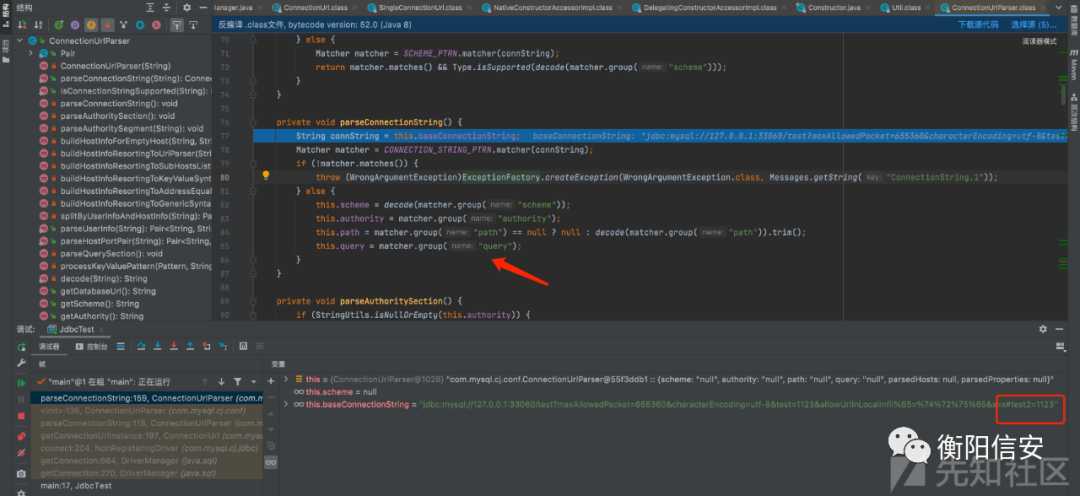
Task: Click the sort by visibility icon in Structure
Action: pyautogui.click(x=23, y=25)
